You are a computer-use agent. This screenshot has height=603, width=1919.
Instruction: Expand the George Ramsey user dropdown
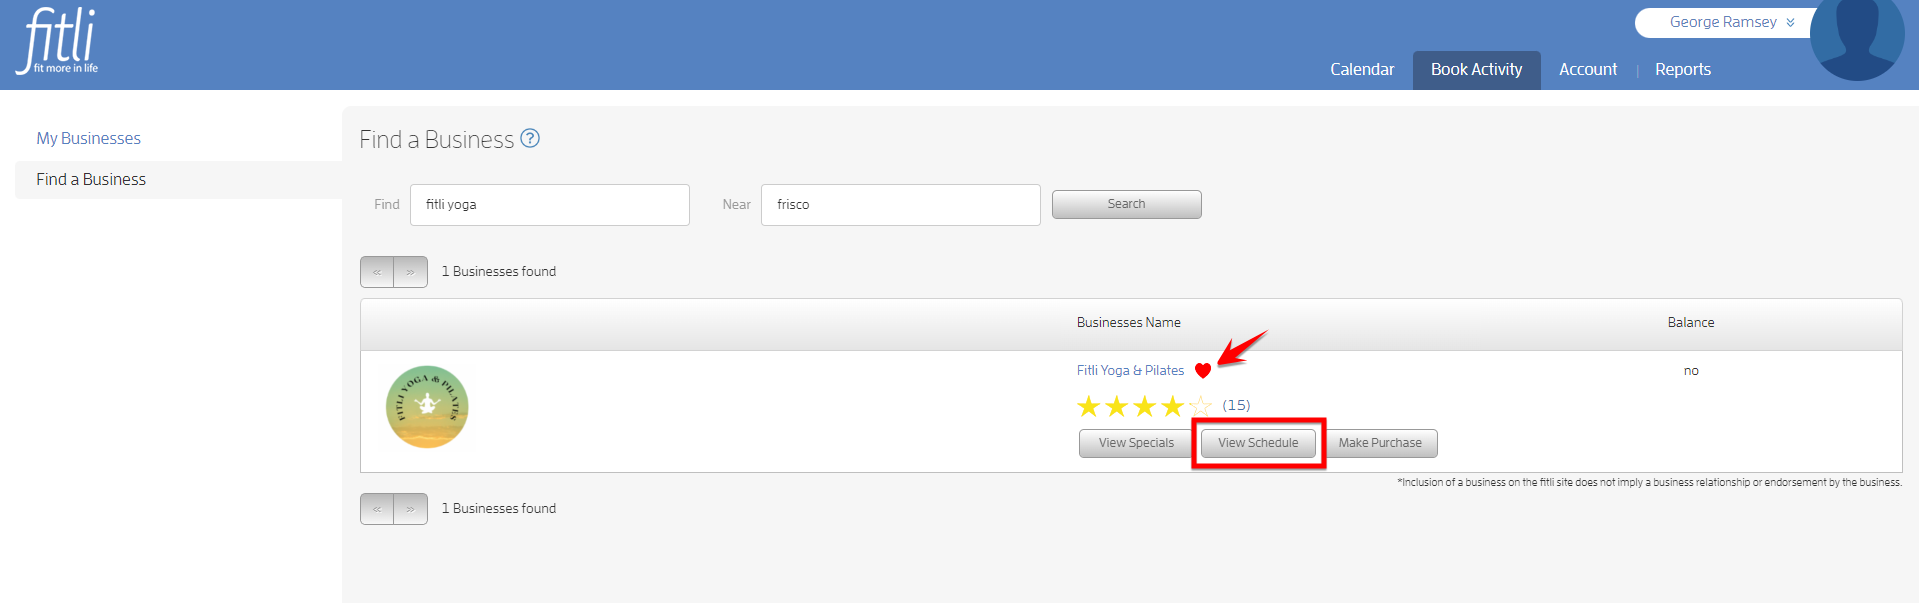point(1731,22)
